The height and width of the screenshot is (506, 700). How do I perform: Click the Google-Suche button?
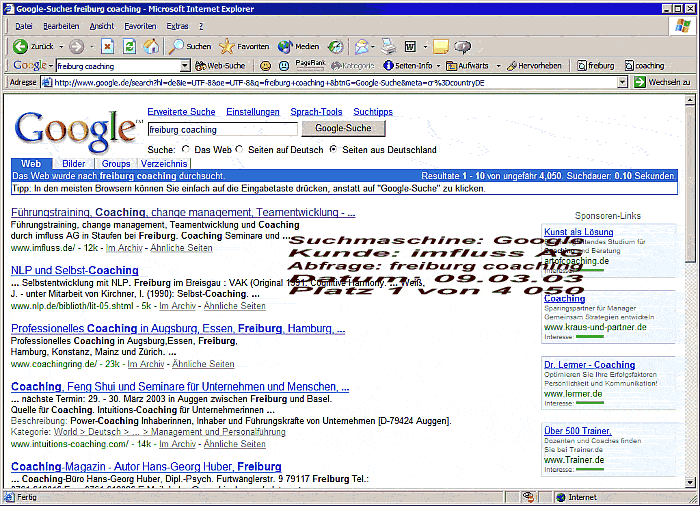(x=343, y=128)
